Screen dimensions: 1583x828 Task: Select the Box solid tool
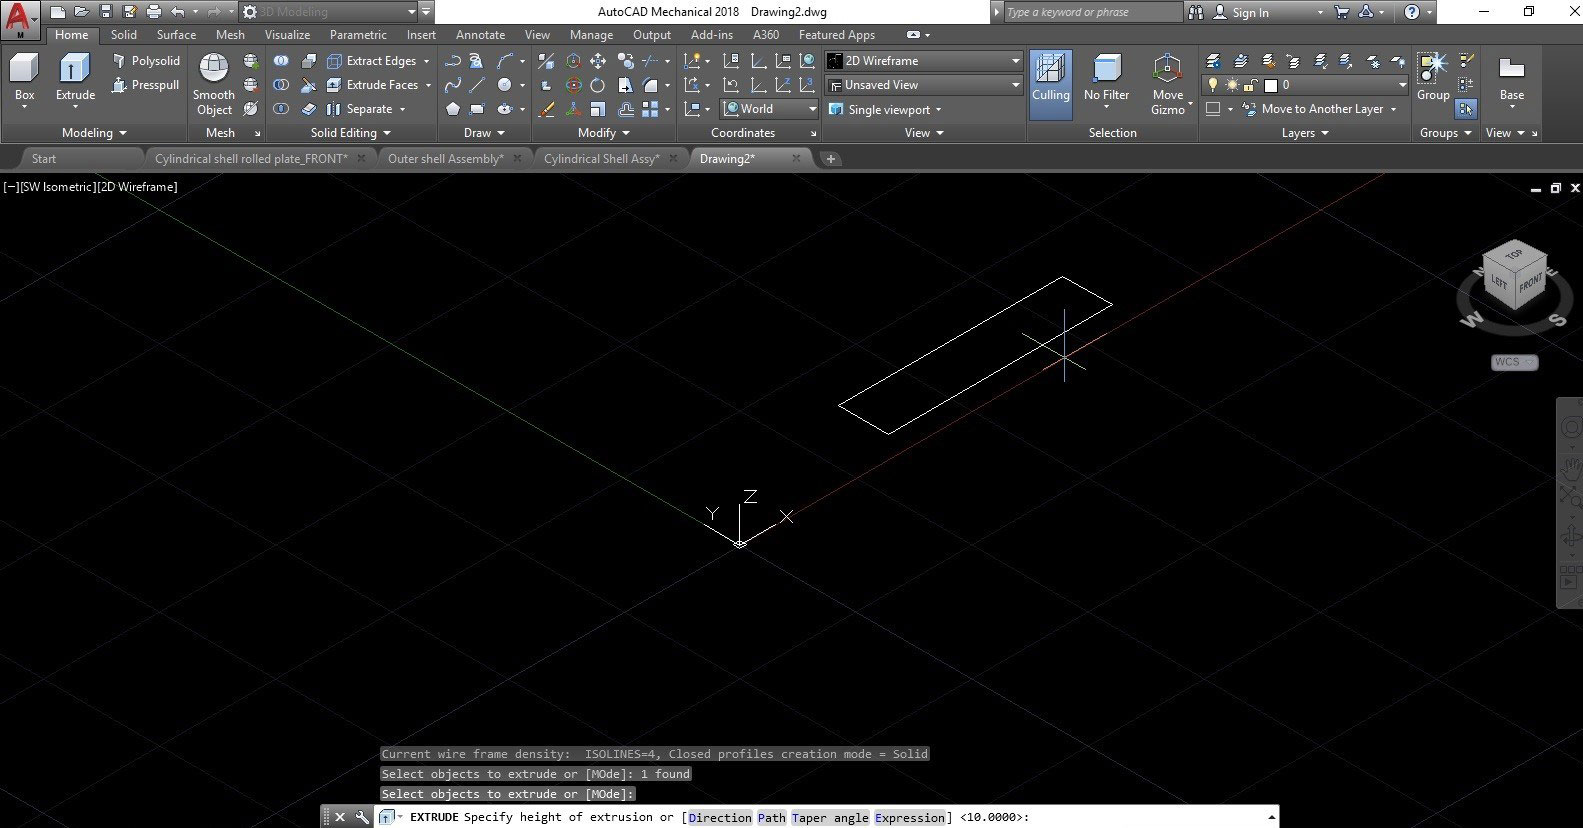[24, 69]
